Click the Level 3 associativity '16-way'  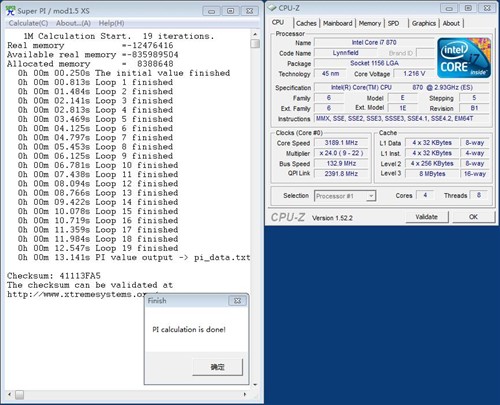coord(475,174)
